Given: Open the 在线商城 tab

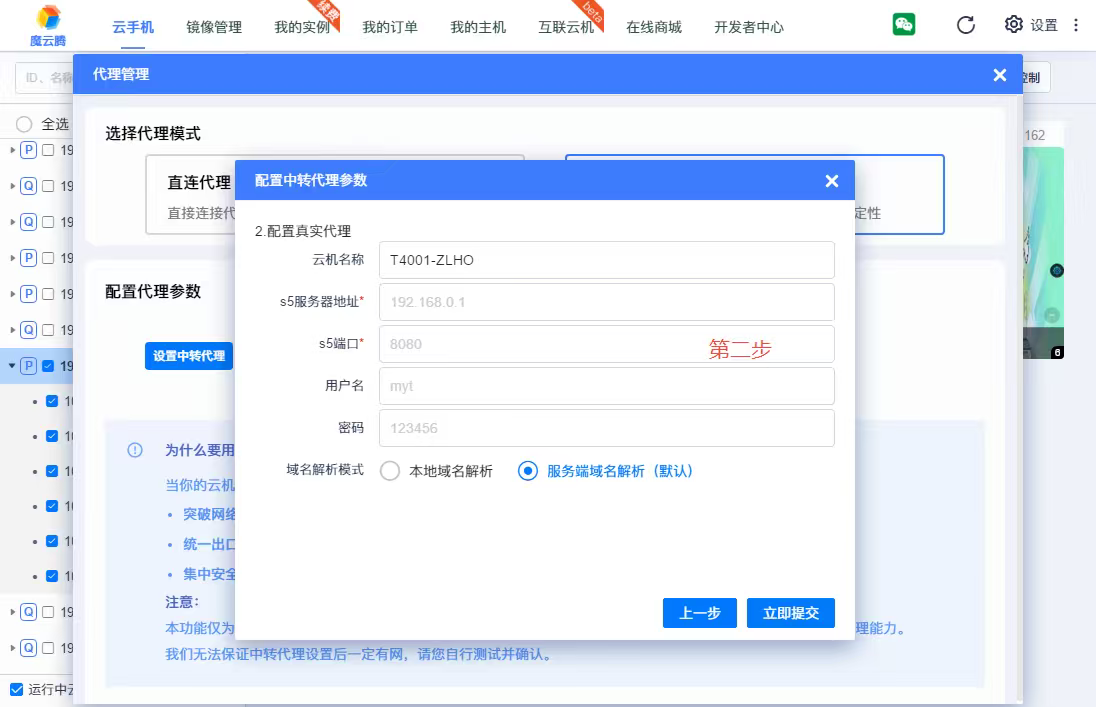Looking at the screenshot, I should click(654, 27).
